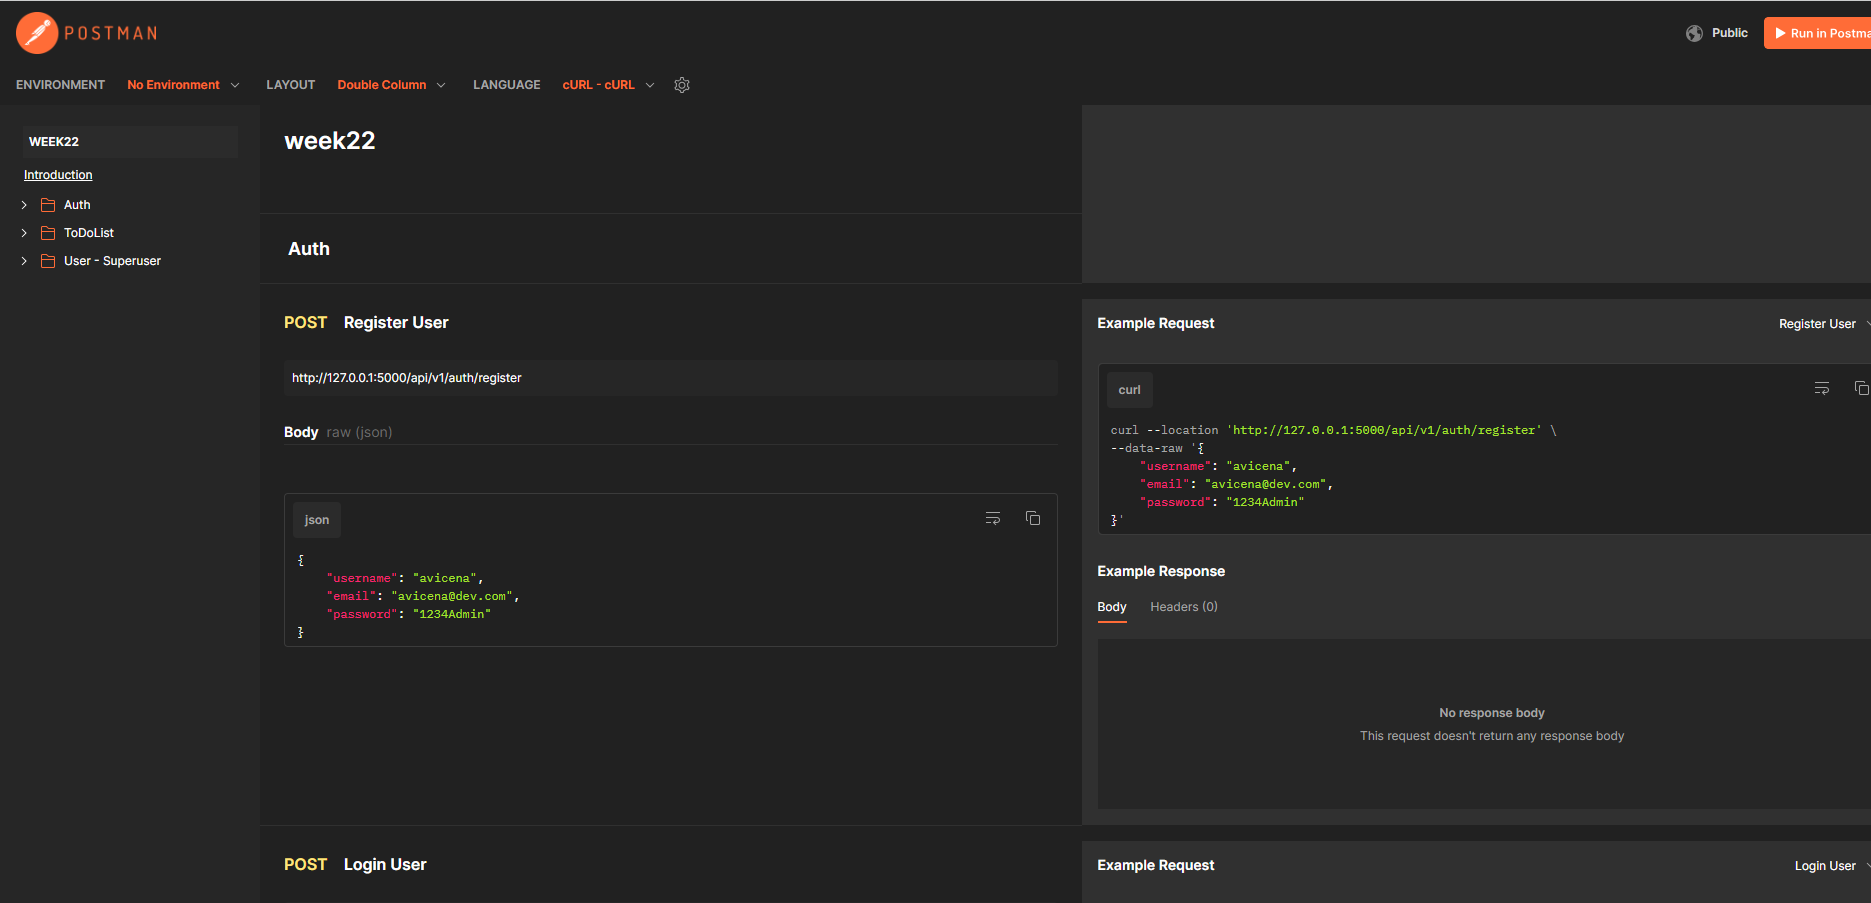This screenshot has width=1871, height=903.
Task: Click the LANGUAGE label
Action: 507,85
